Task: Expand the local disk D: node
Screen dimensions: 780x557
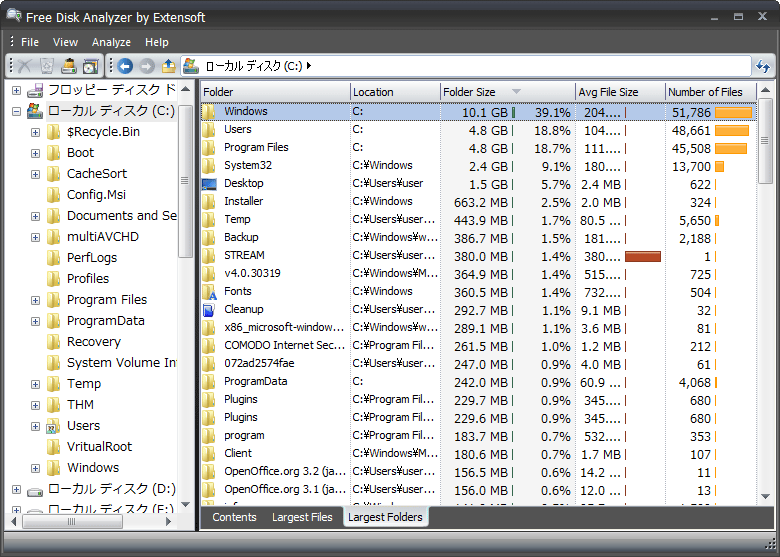Action: [x=16, y=489]
